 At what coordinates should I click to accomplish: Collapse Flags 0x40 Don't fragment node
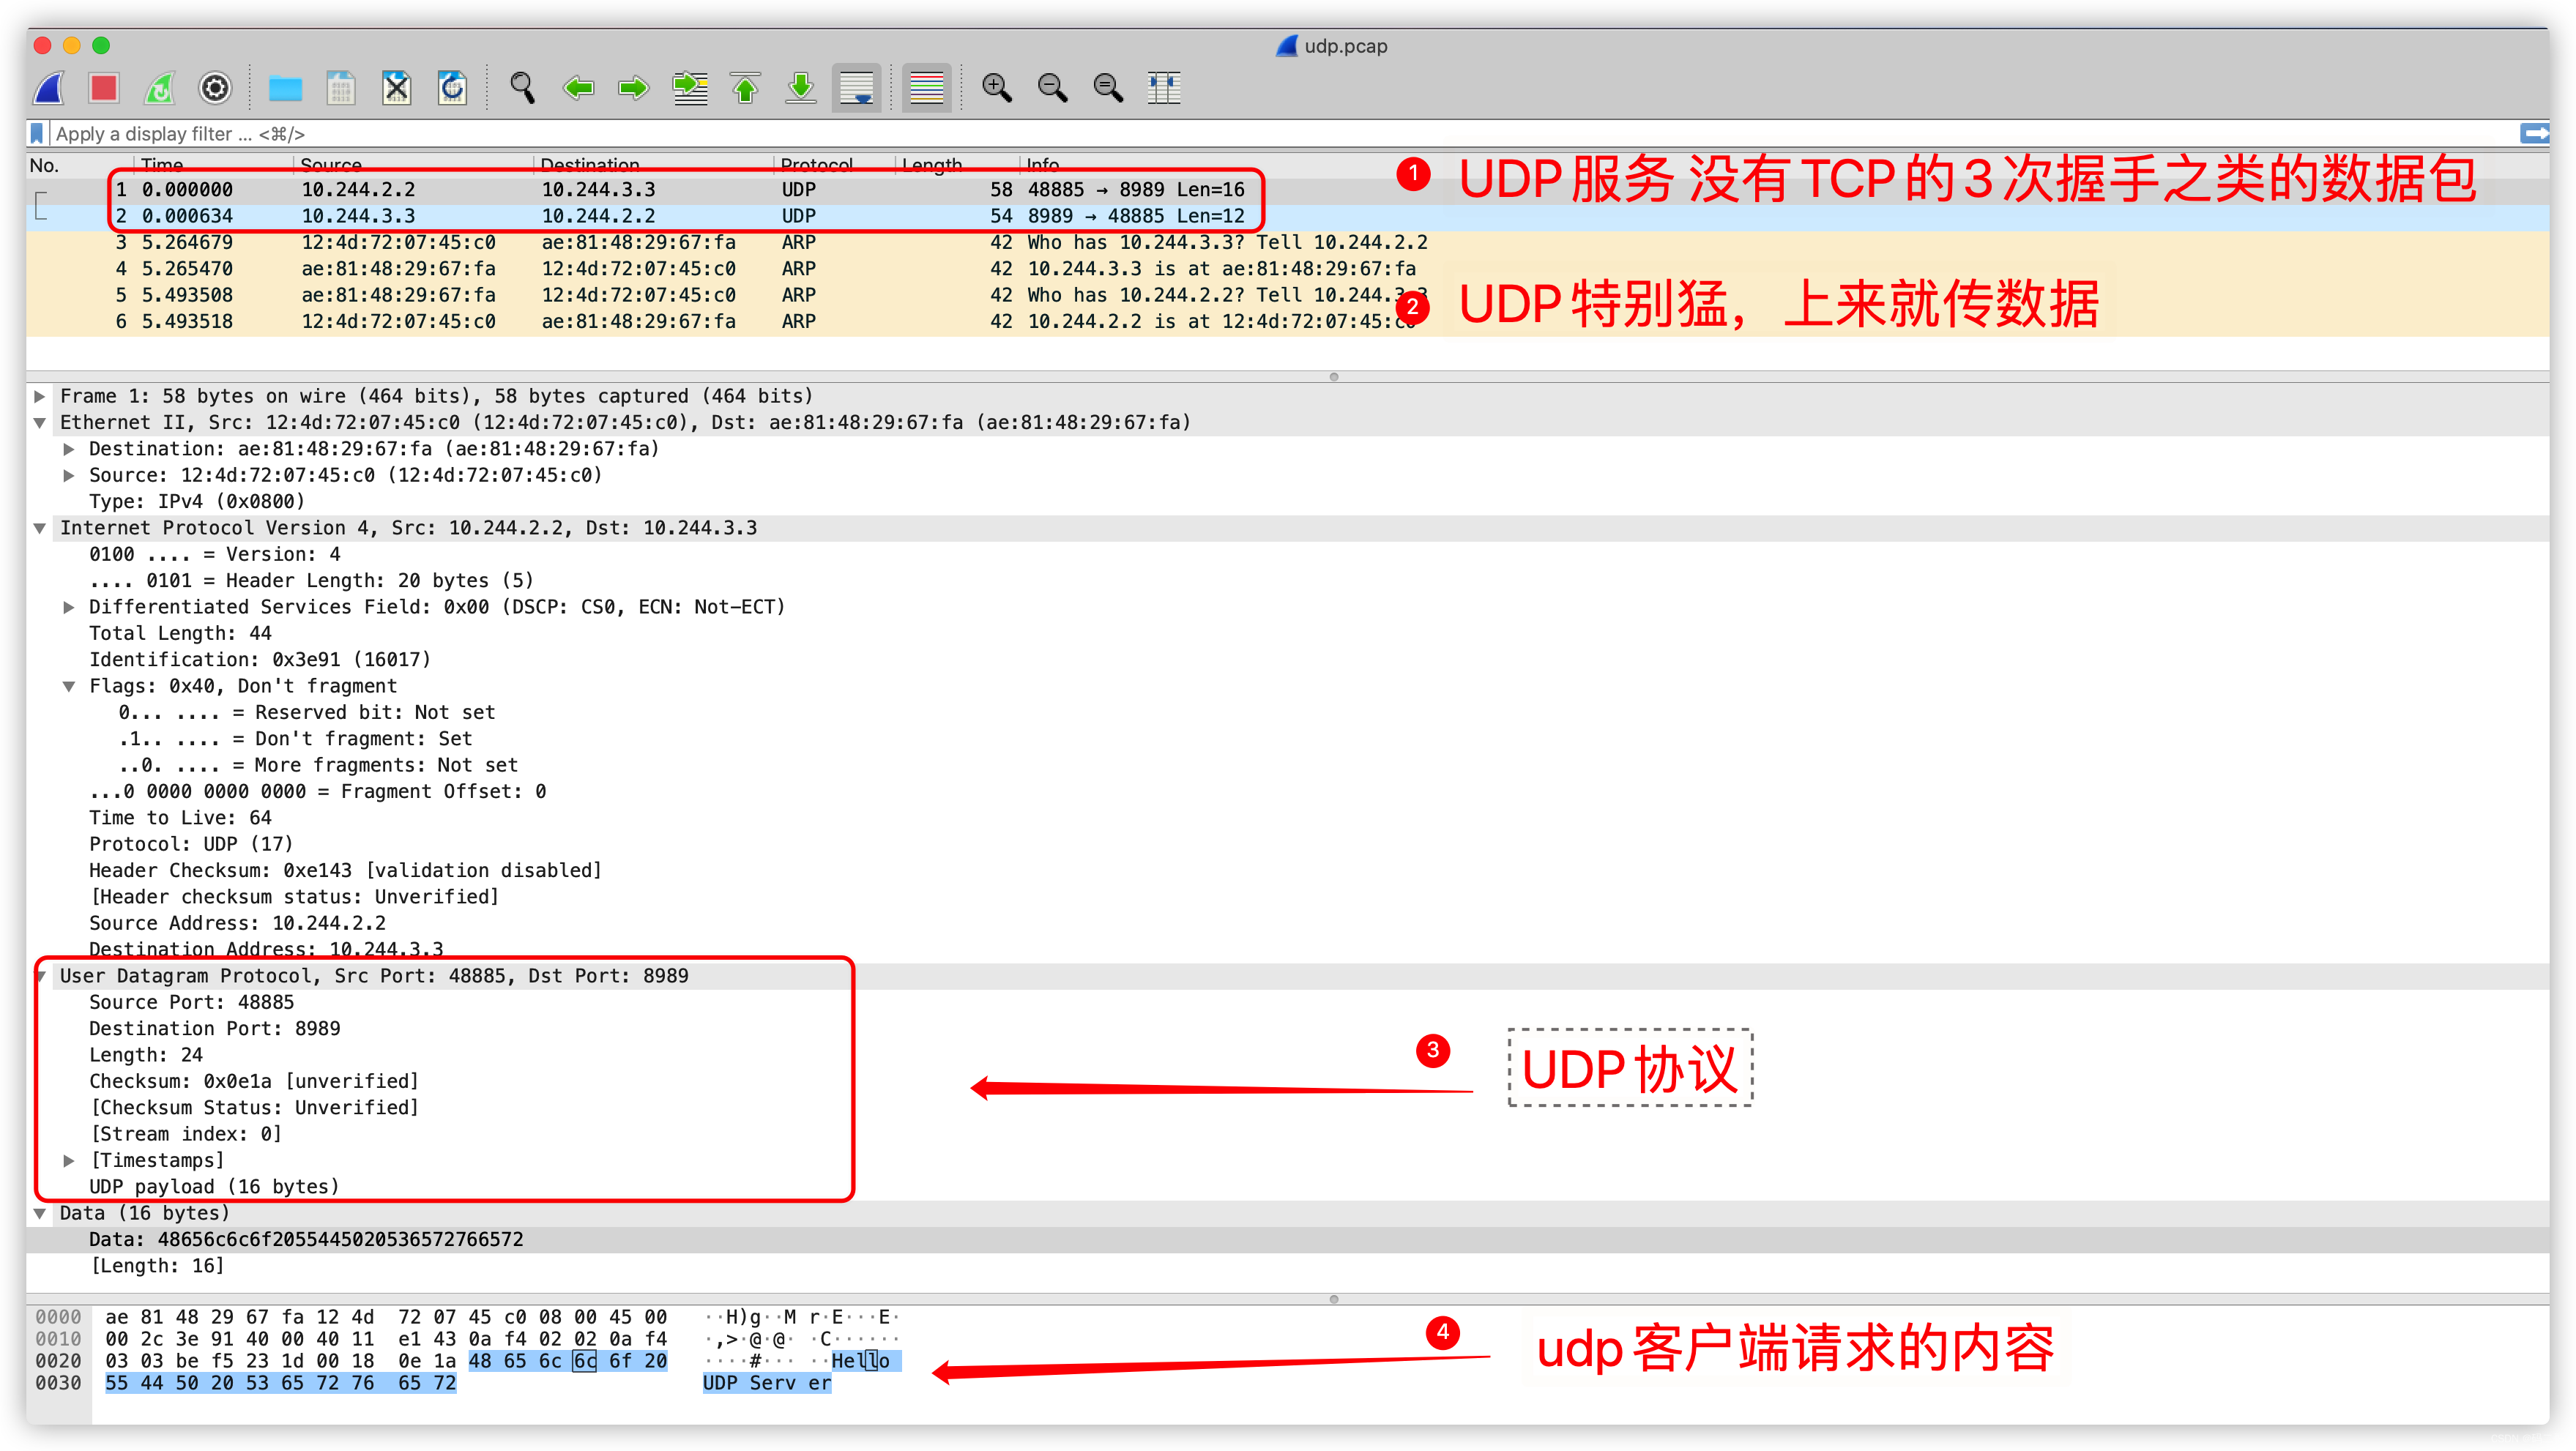coord(69,687)
